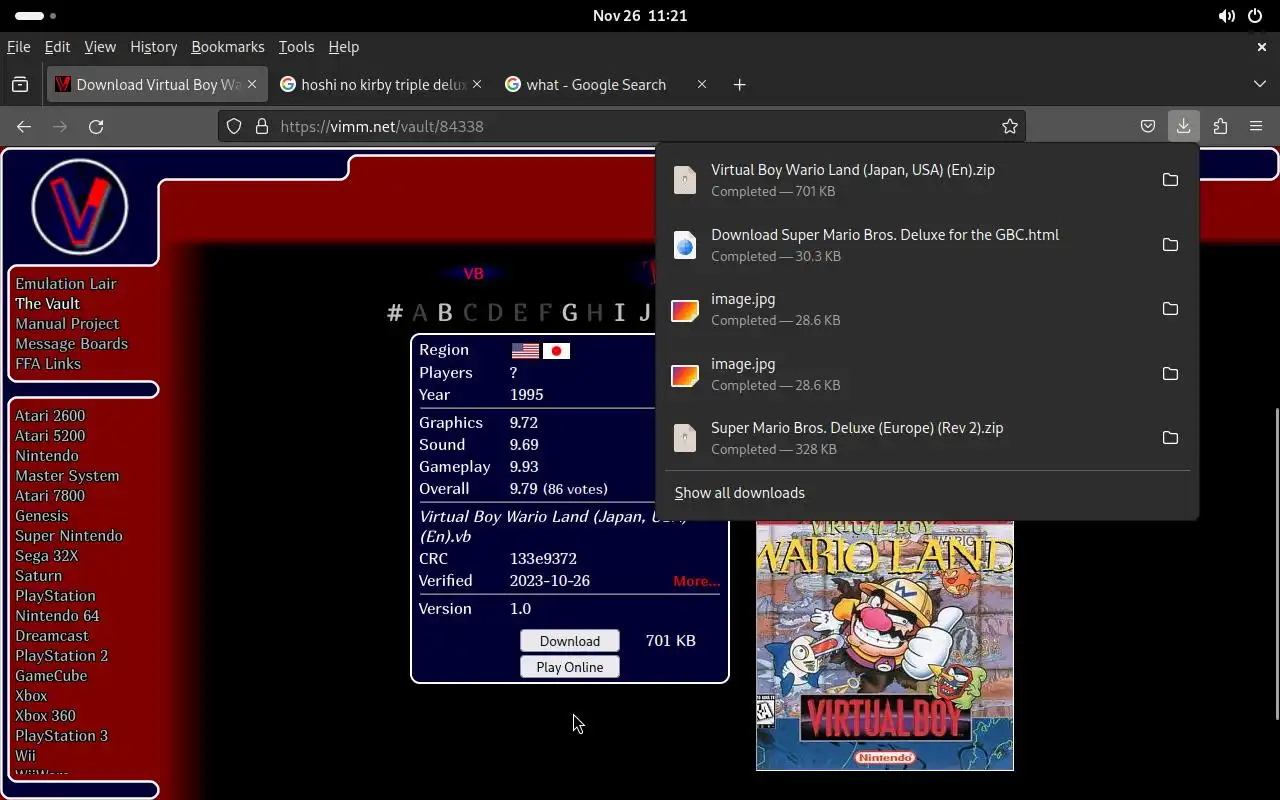Open the View menu

point(100,47)
